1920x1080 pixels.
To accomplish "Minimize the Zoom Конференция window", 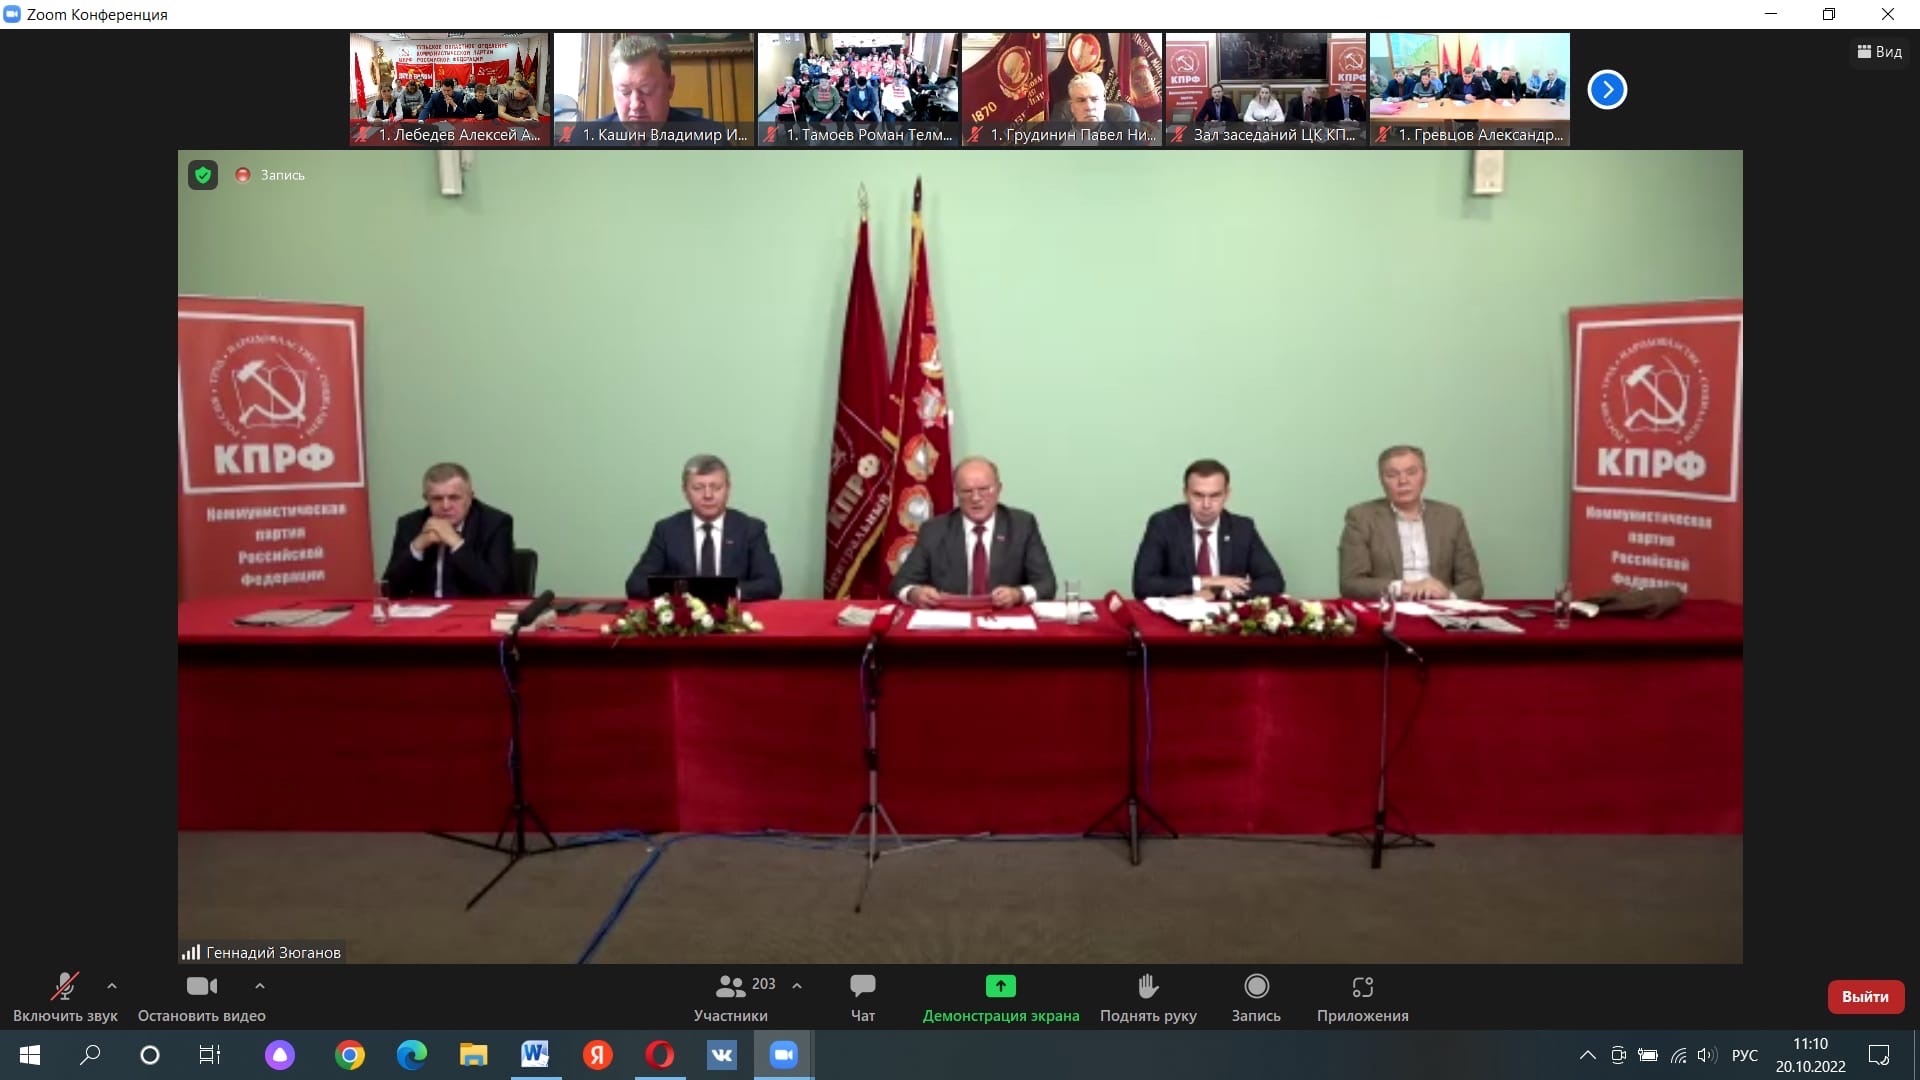I will pos(1771,14).
